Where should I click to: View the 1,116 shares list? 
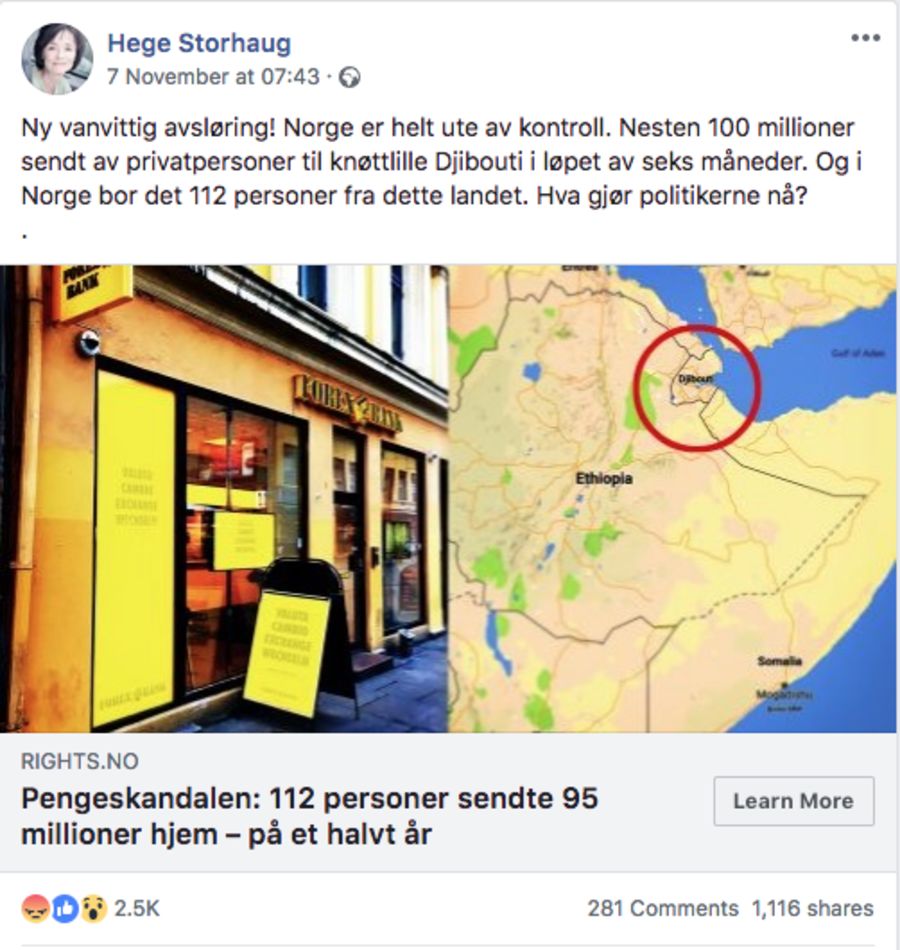813,909
